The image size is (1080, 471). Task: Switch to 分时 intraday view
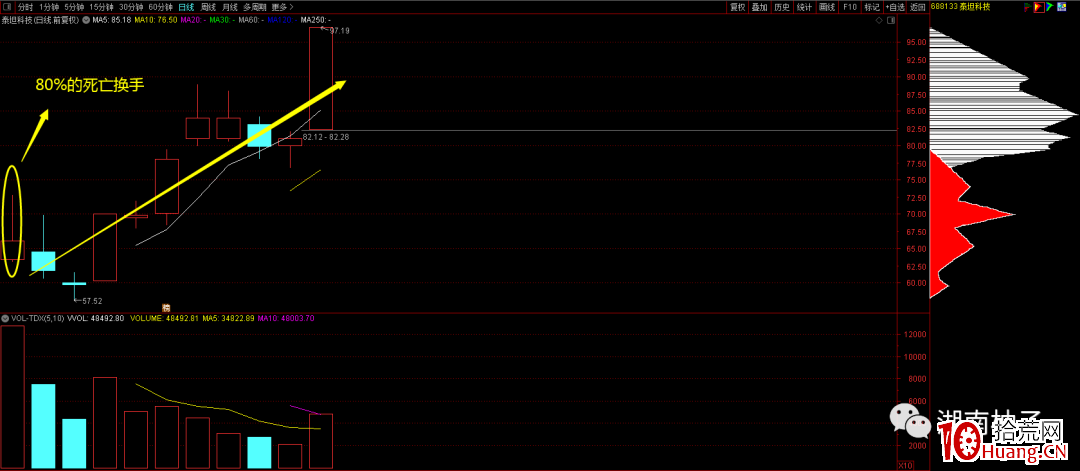pos(25,7)
